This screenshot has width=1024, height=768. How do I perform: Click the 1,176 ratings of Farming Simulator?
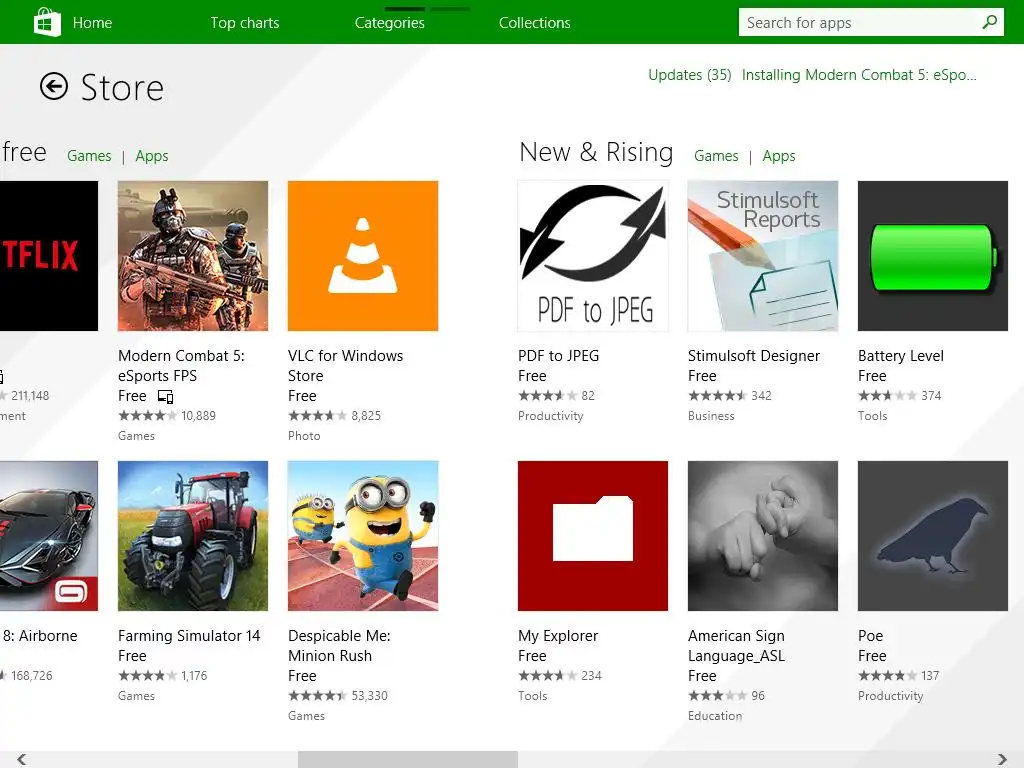tap(194, 676)
